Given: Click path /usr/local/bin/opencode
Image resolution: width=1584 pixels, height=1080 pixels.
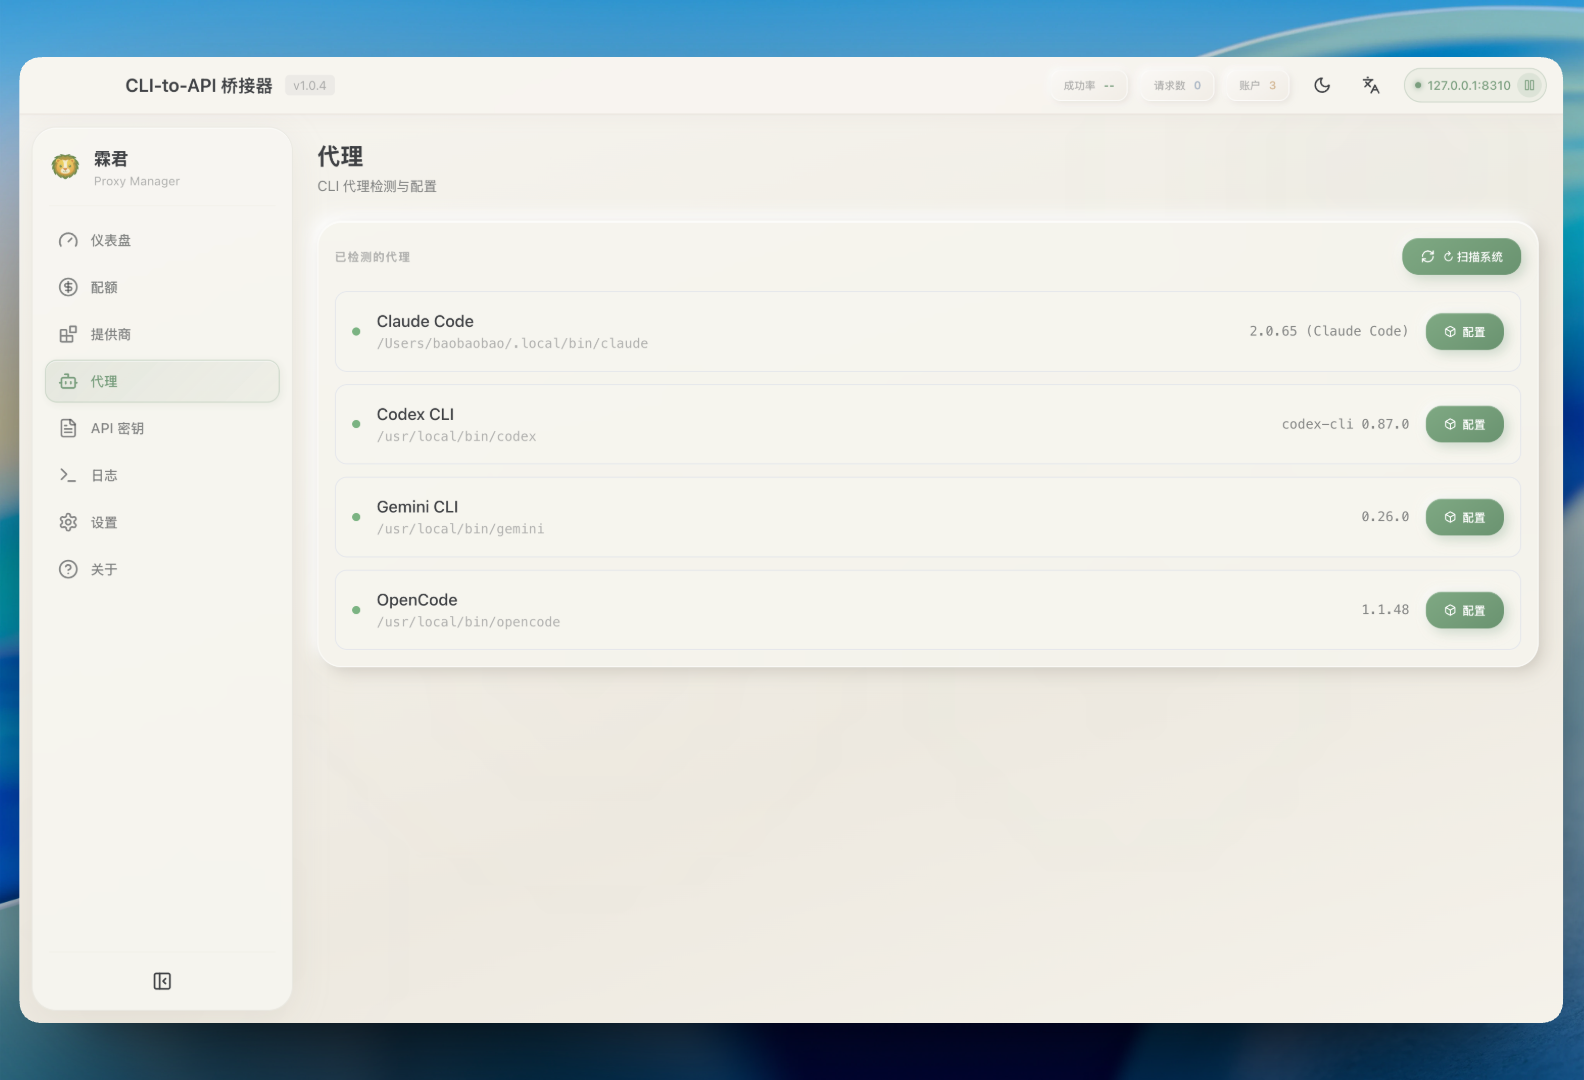Looking at the screenshot, I should pos(468,622).
